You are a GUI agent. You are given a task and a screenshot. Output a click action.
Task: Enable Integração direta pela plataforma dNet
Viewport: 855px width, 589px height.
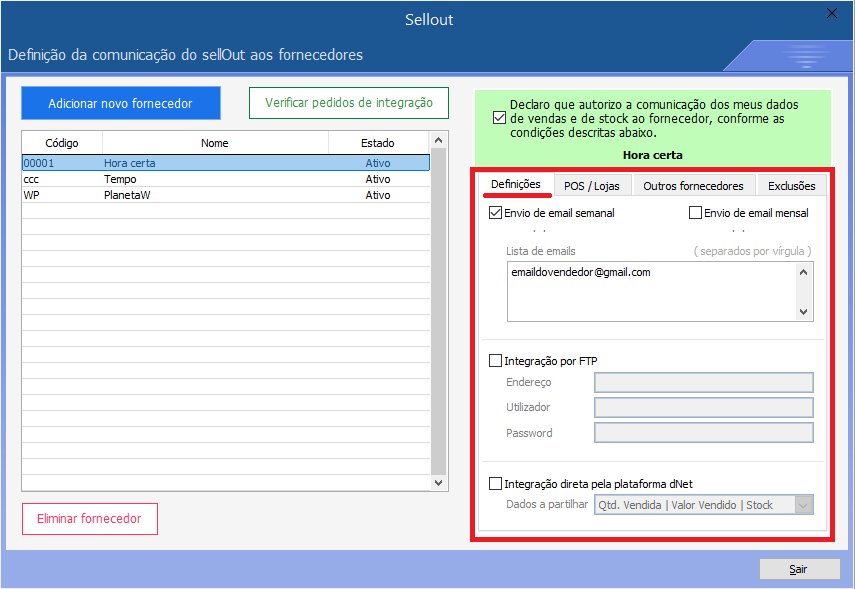496,484
